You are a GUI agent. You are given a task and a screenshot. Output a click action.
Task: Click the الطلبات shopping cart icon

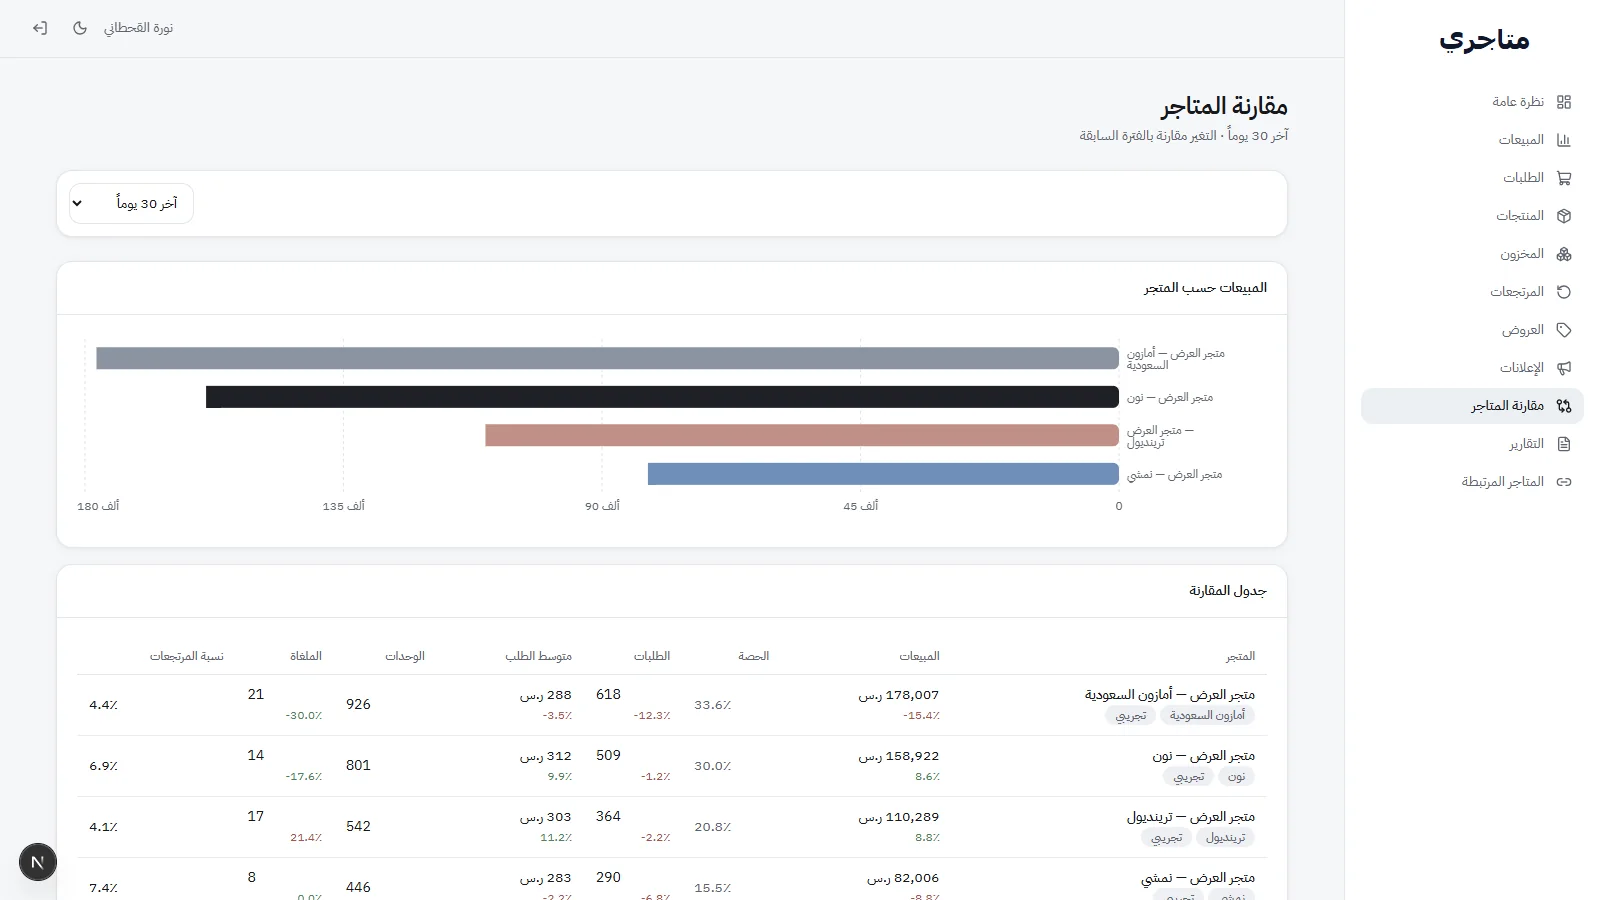(1564, 178)
